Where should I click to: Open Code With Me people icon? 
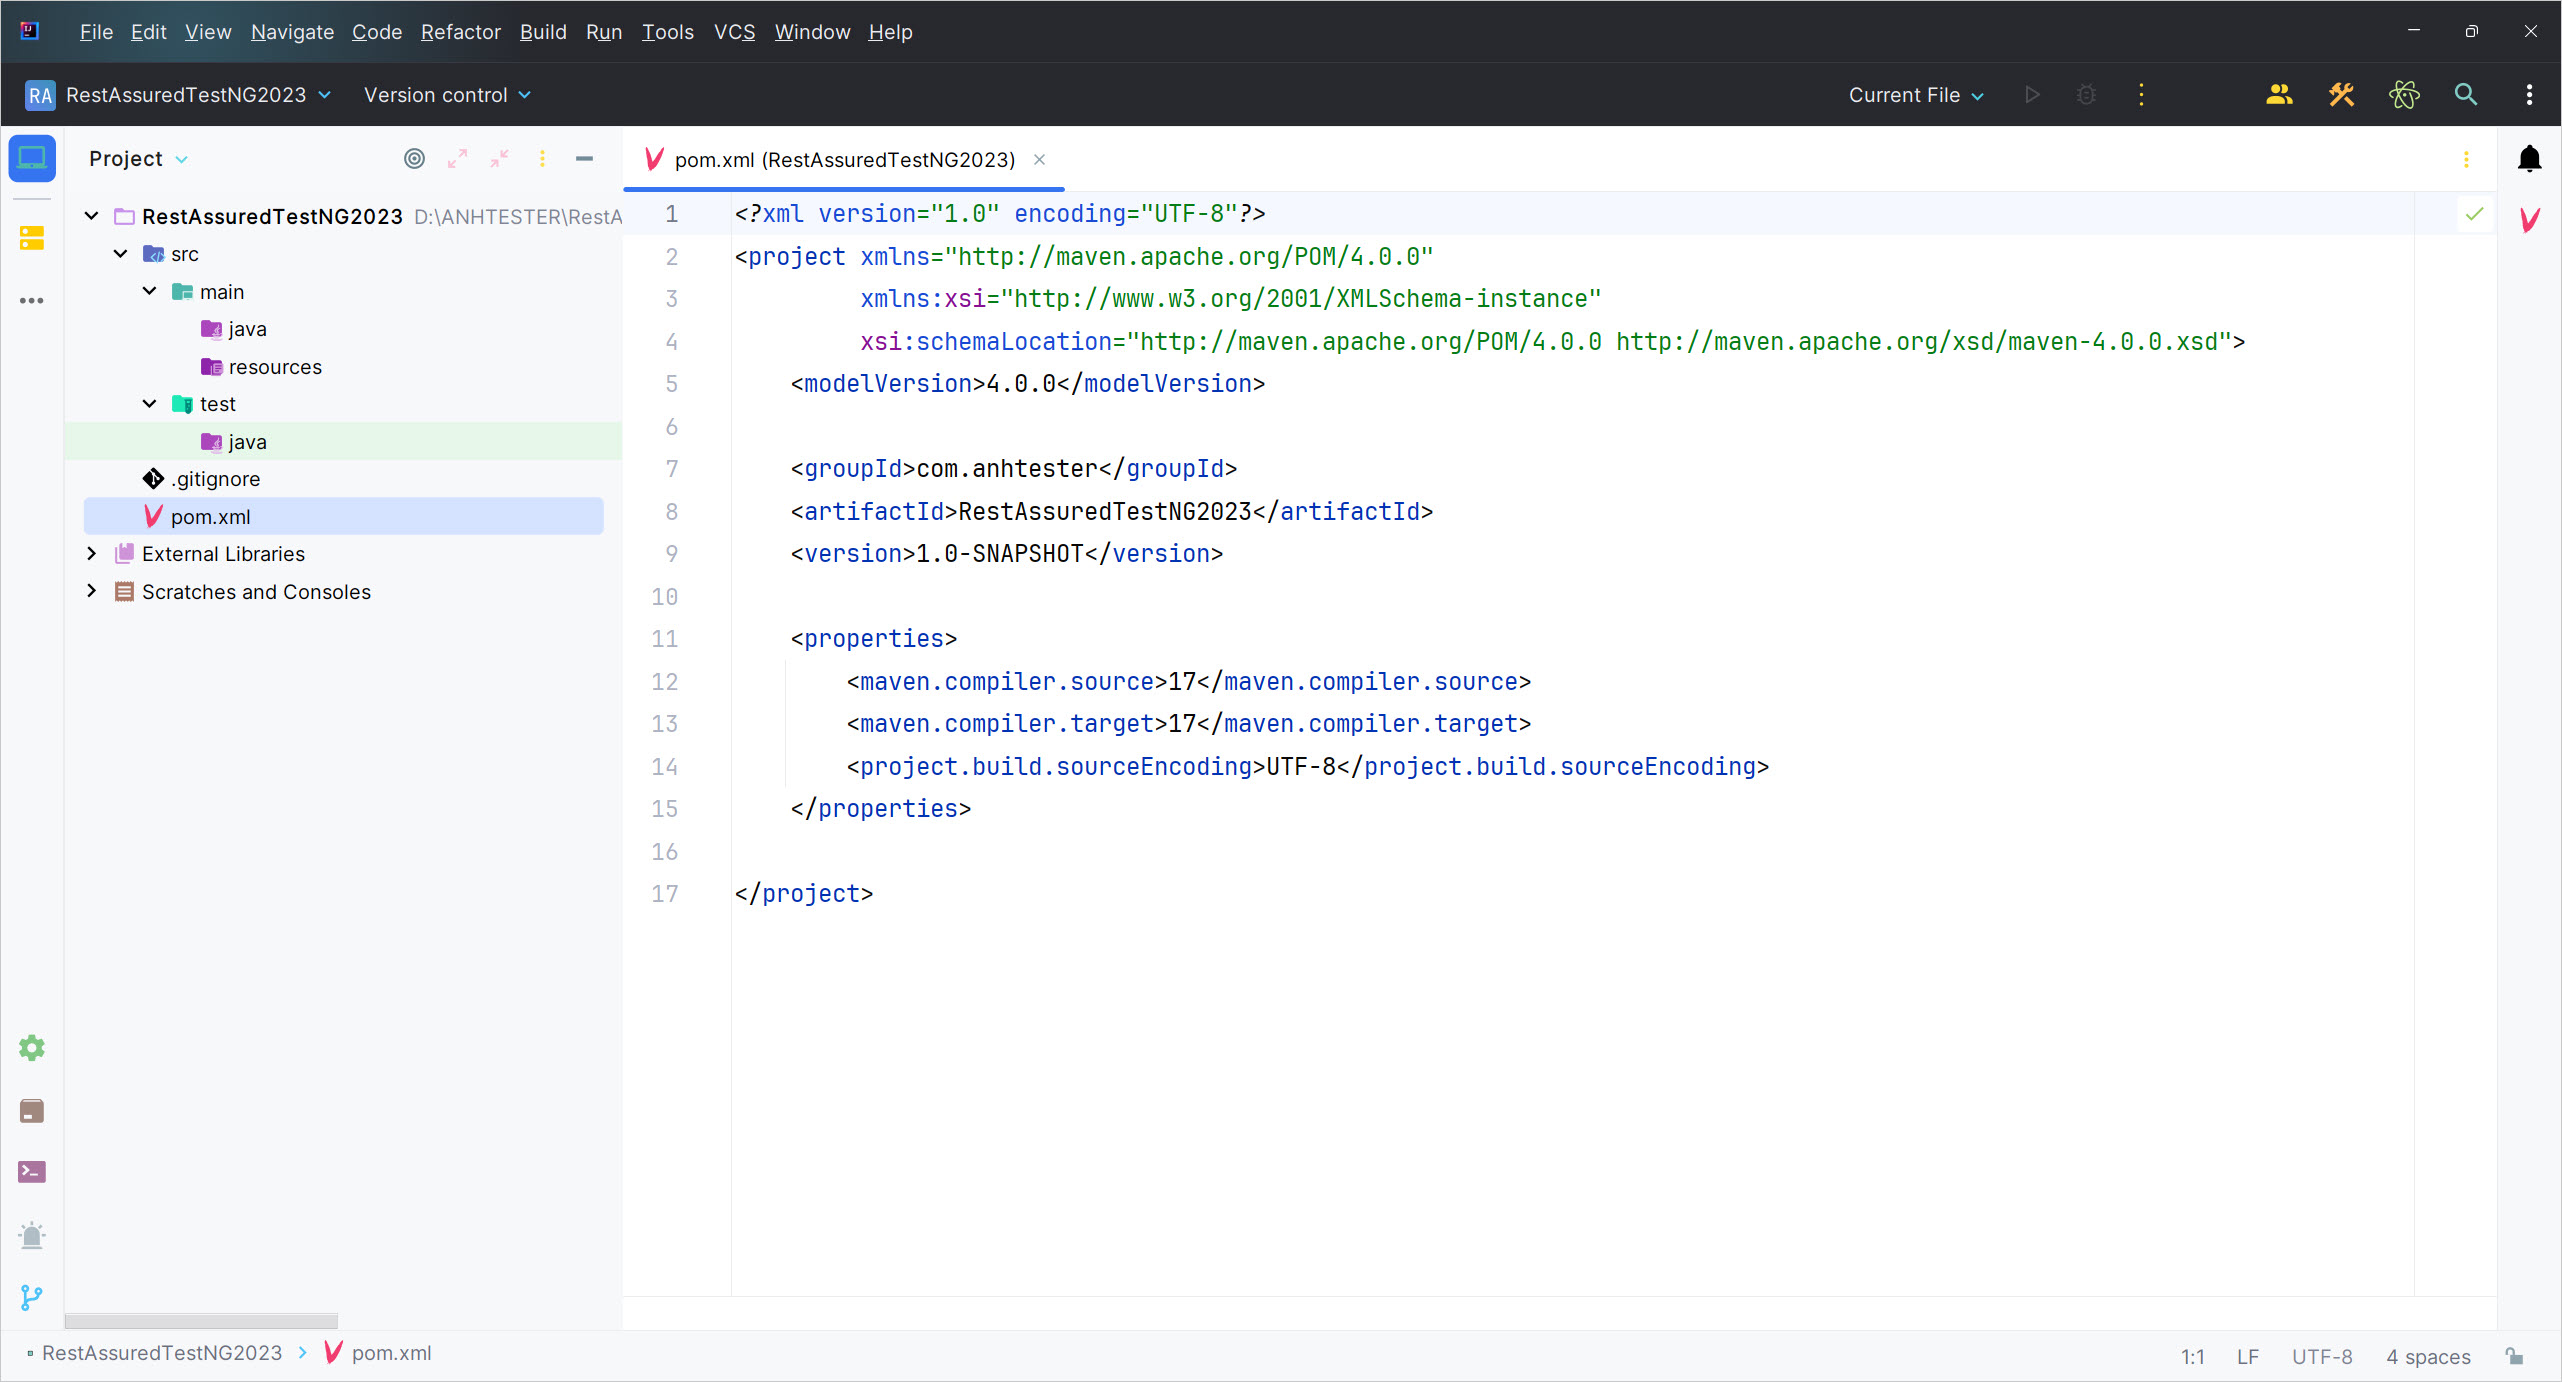coord(2279,95)
